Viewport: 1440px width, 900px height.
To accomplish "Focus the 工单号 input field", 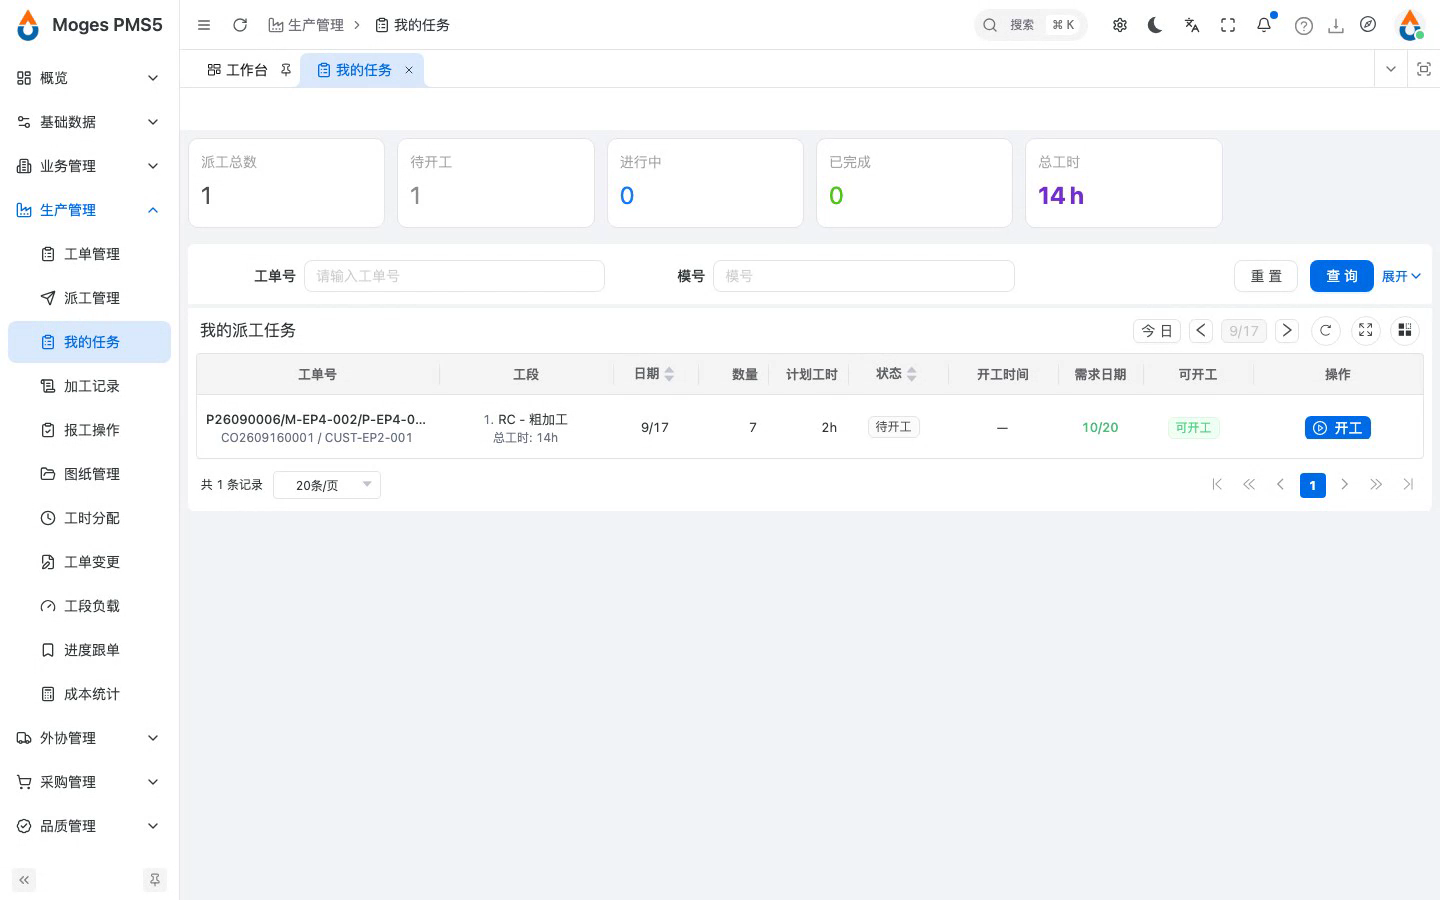I will [454, 276].
